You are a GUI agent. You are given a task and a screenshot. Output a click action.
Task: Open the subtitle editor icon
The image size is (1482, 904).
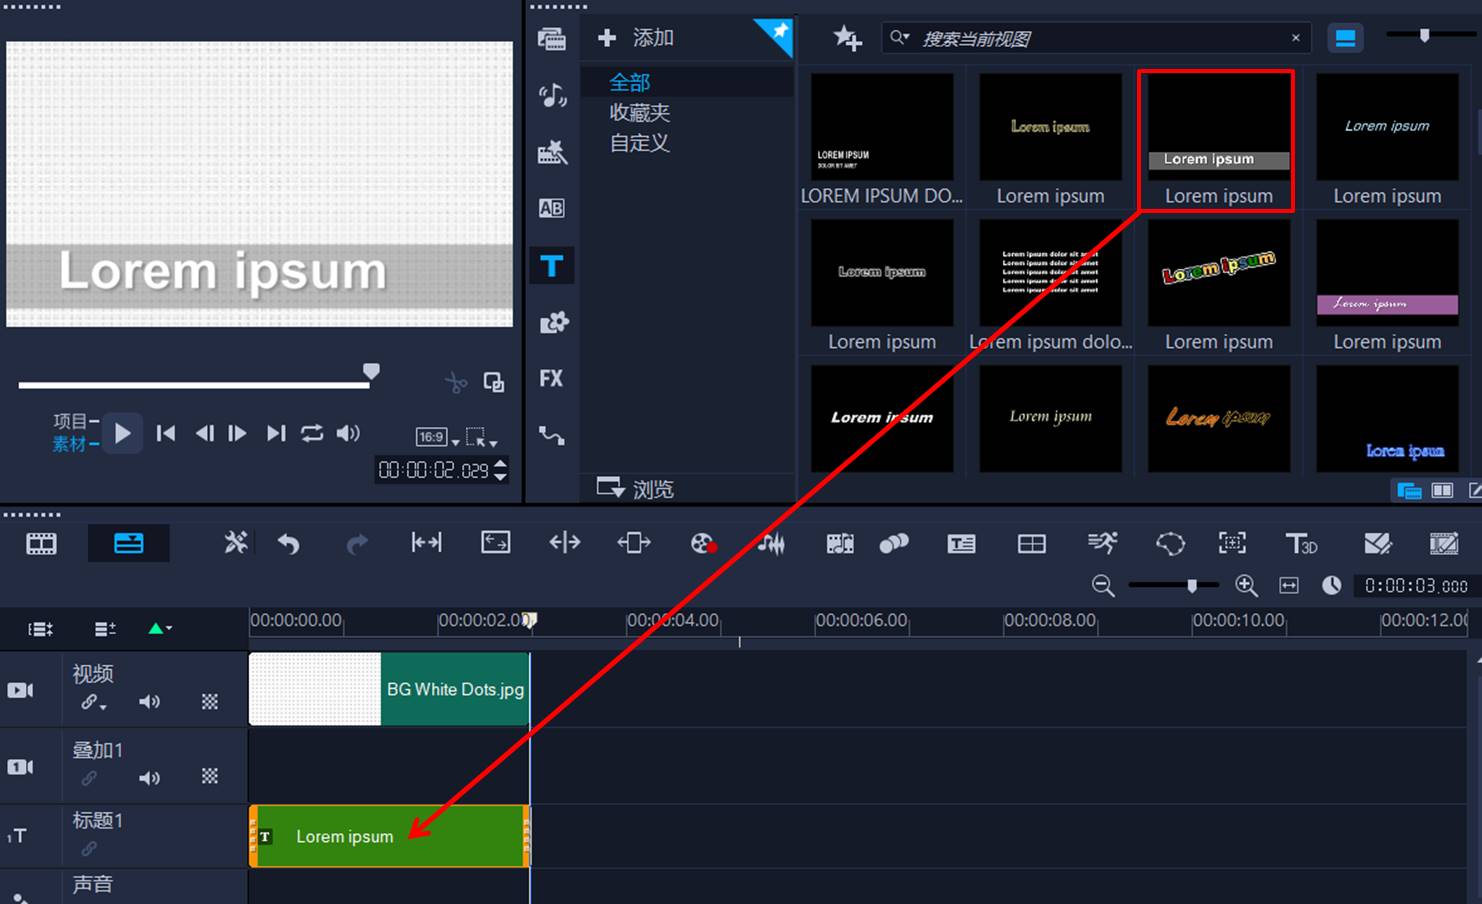tap(961, 543)
